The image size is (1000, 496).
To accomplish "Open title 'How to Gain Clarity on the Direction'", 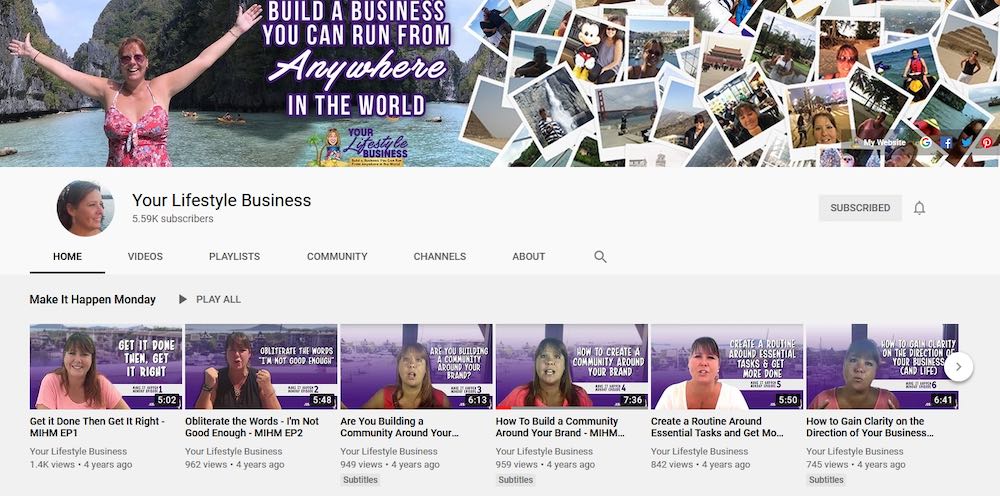I will [x=870, y=427].
